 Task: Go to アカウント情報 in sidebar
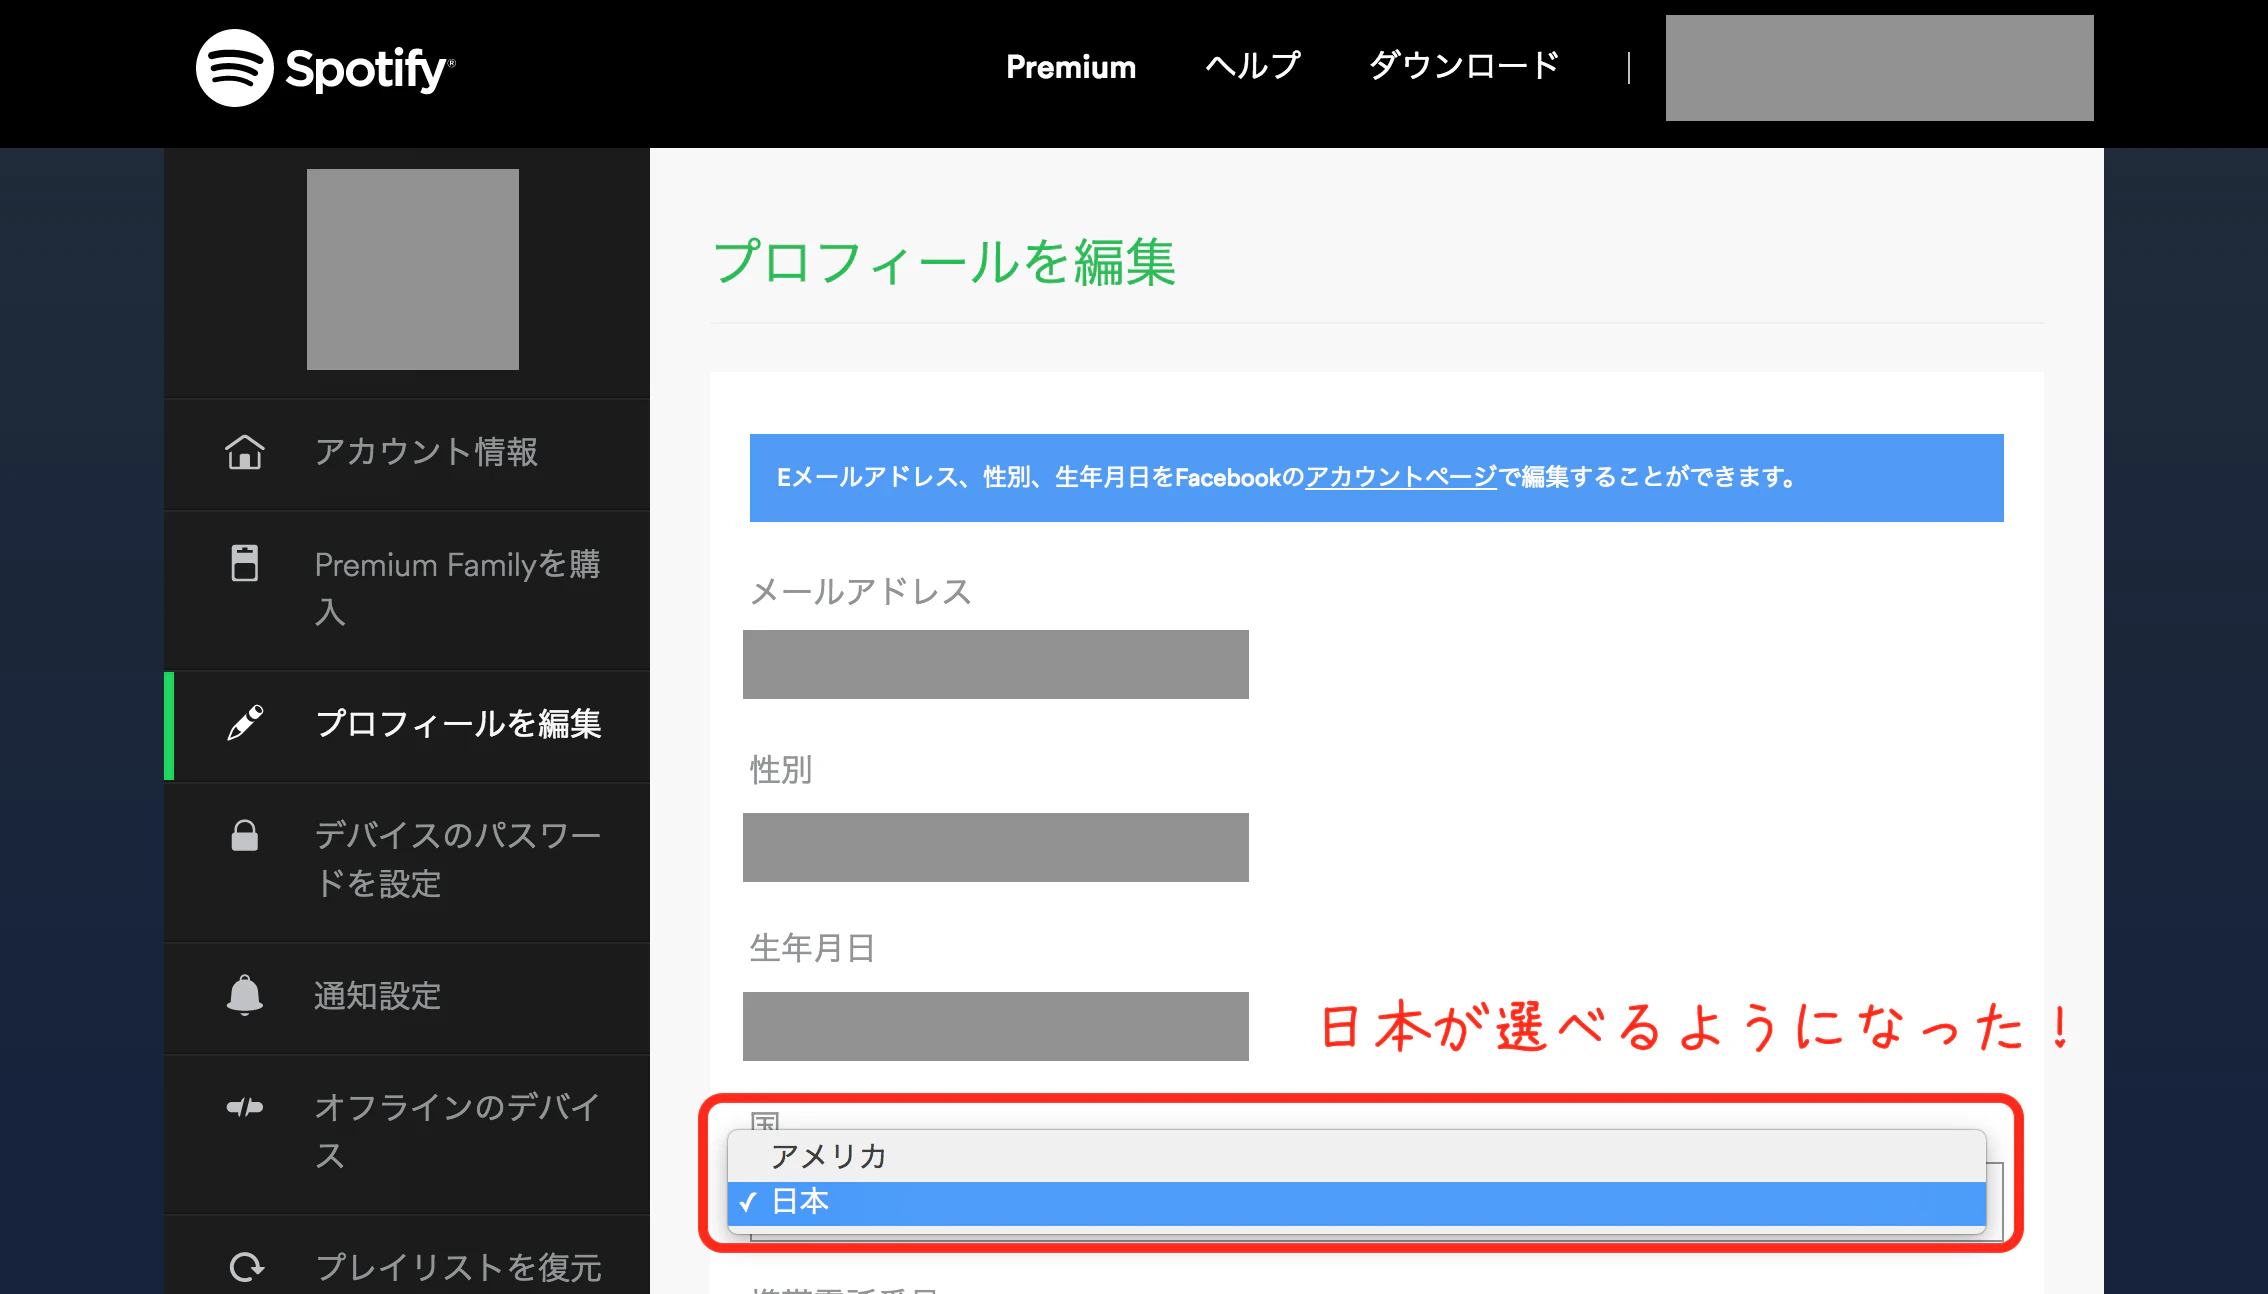pos(407,455)
